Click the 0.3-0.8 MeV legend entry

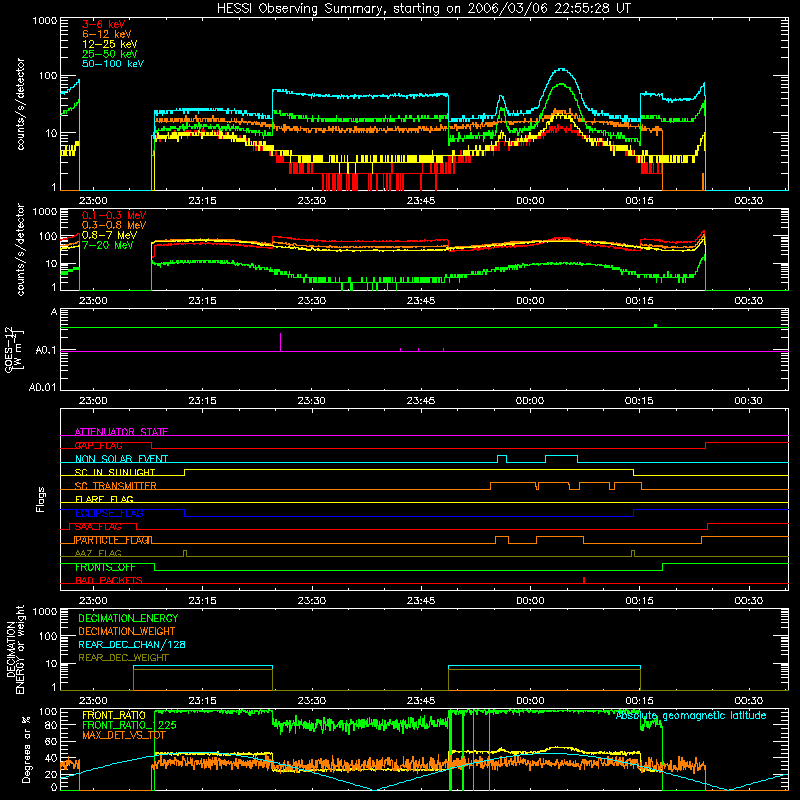click(114, 225)
